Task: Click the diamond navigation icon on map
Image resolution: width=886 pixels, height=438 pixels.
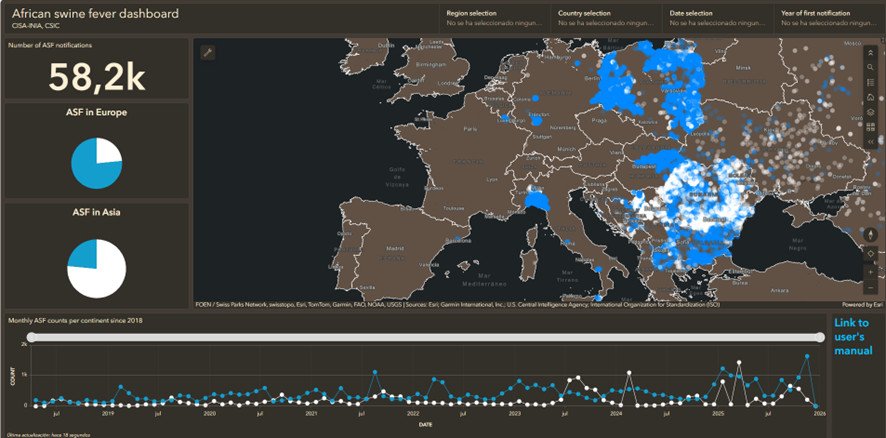Action: 871,254
